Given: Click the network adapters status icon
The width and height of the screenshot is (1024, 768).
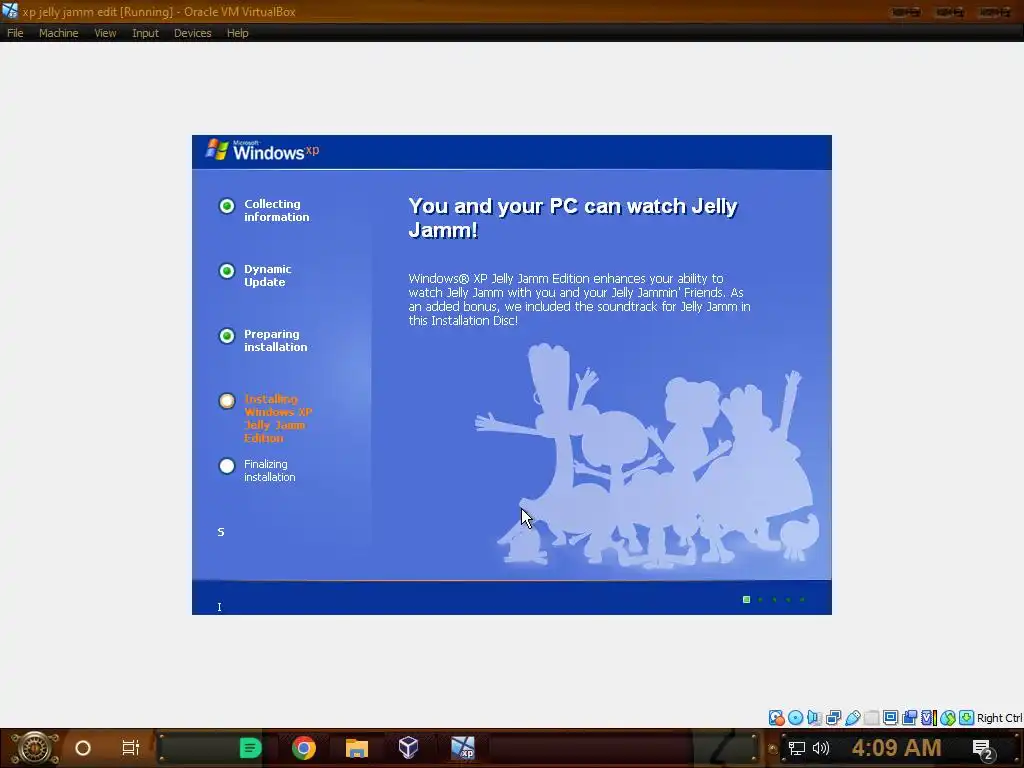Looking at the screenshot, I should [x=833, y=718].
